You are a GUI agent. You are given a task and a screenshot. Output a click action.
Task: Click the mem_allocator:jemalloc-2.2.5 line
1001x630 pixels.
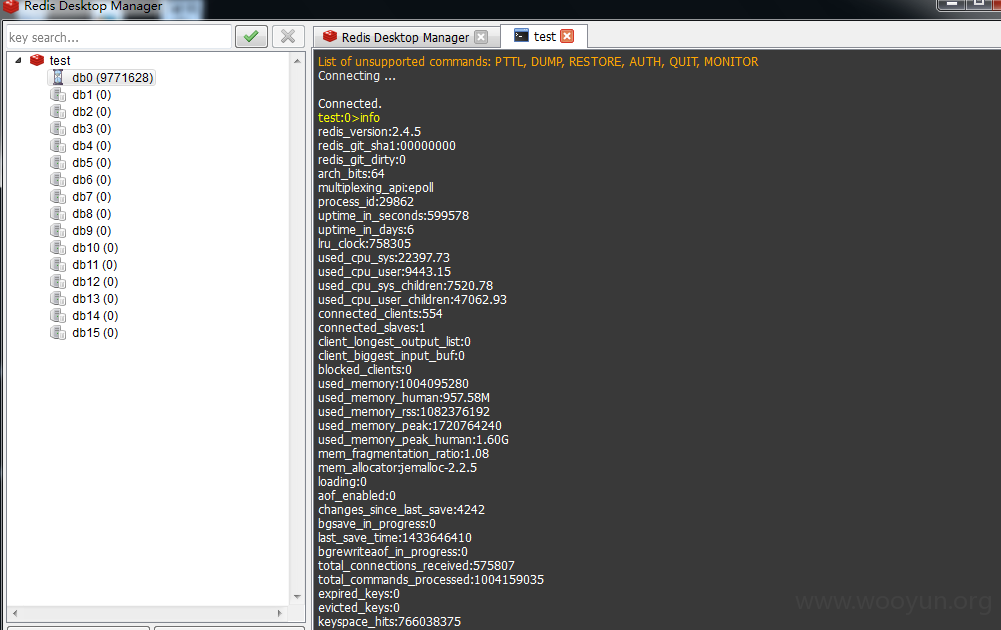coord(398,468)
